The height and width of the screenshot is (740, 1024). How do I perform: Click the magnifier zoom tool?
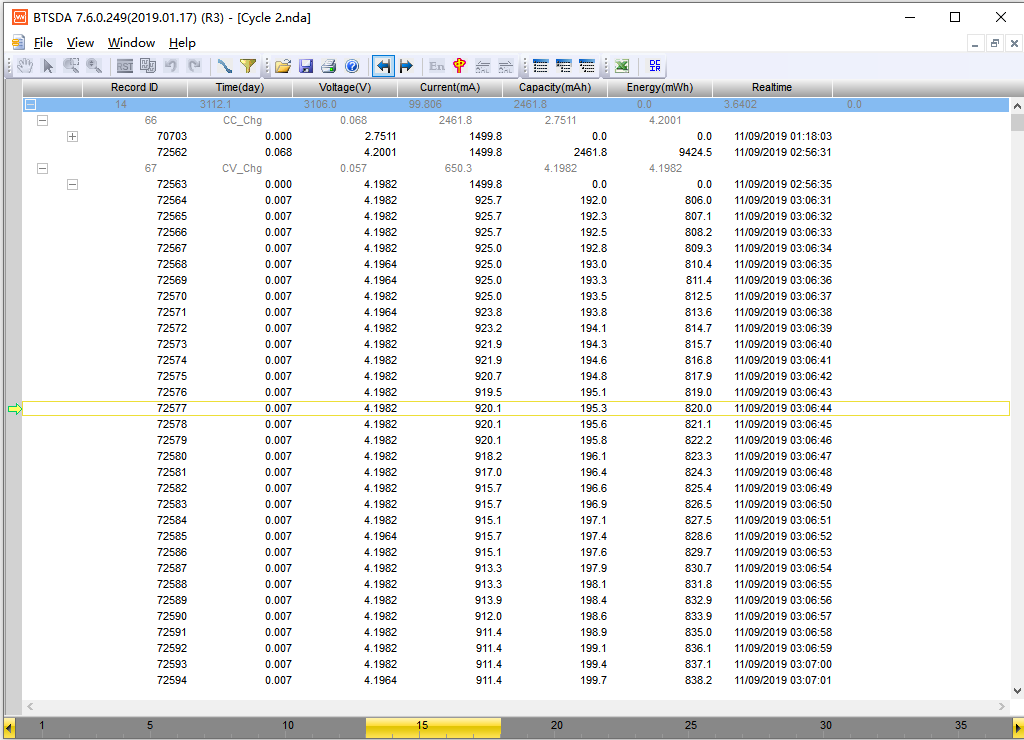(x=94, y=66)
